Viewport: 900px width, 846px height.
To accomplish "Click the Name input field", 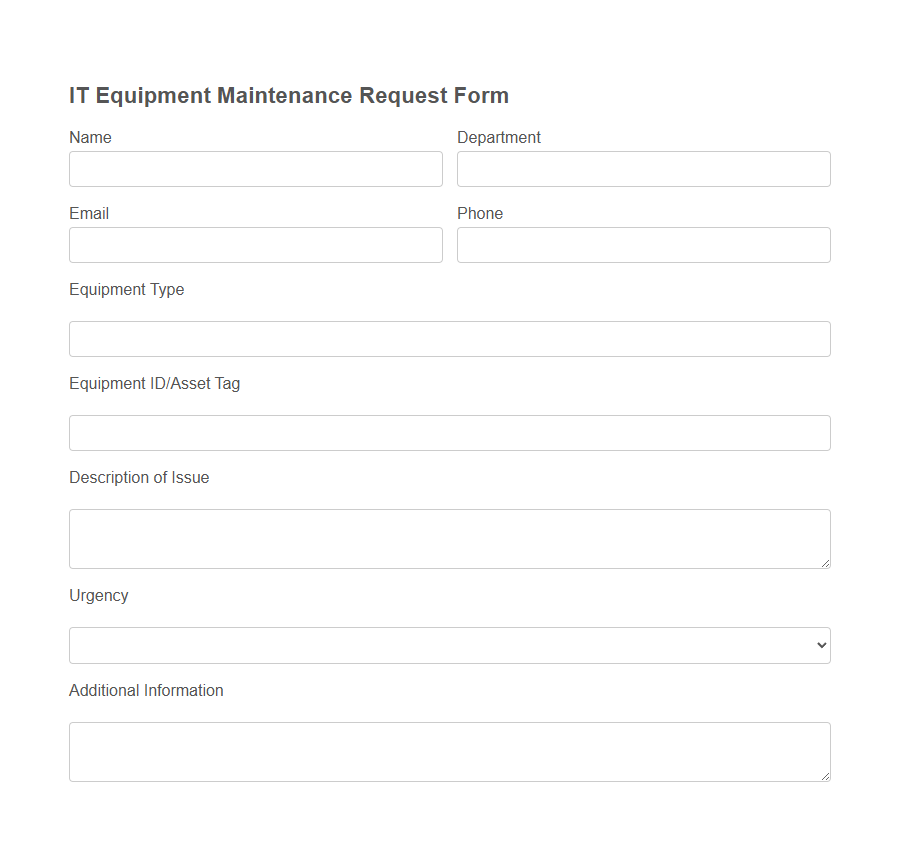I will coord(255,169).
